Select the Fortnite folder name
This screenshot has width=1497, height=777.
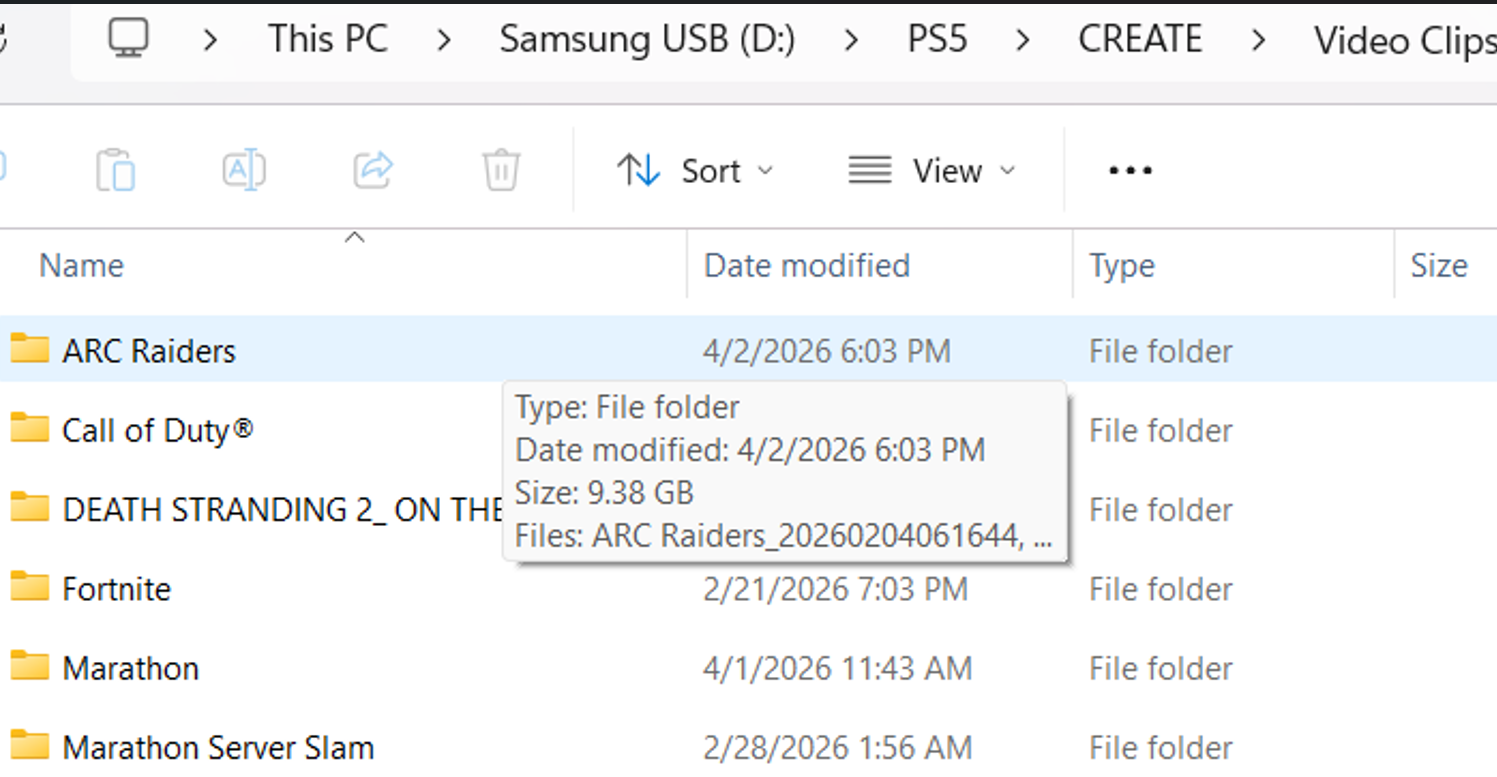coord(116,589)
